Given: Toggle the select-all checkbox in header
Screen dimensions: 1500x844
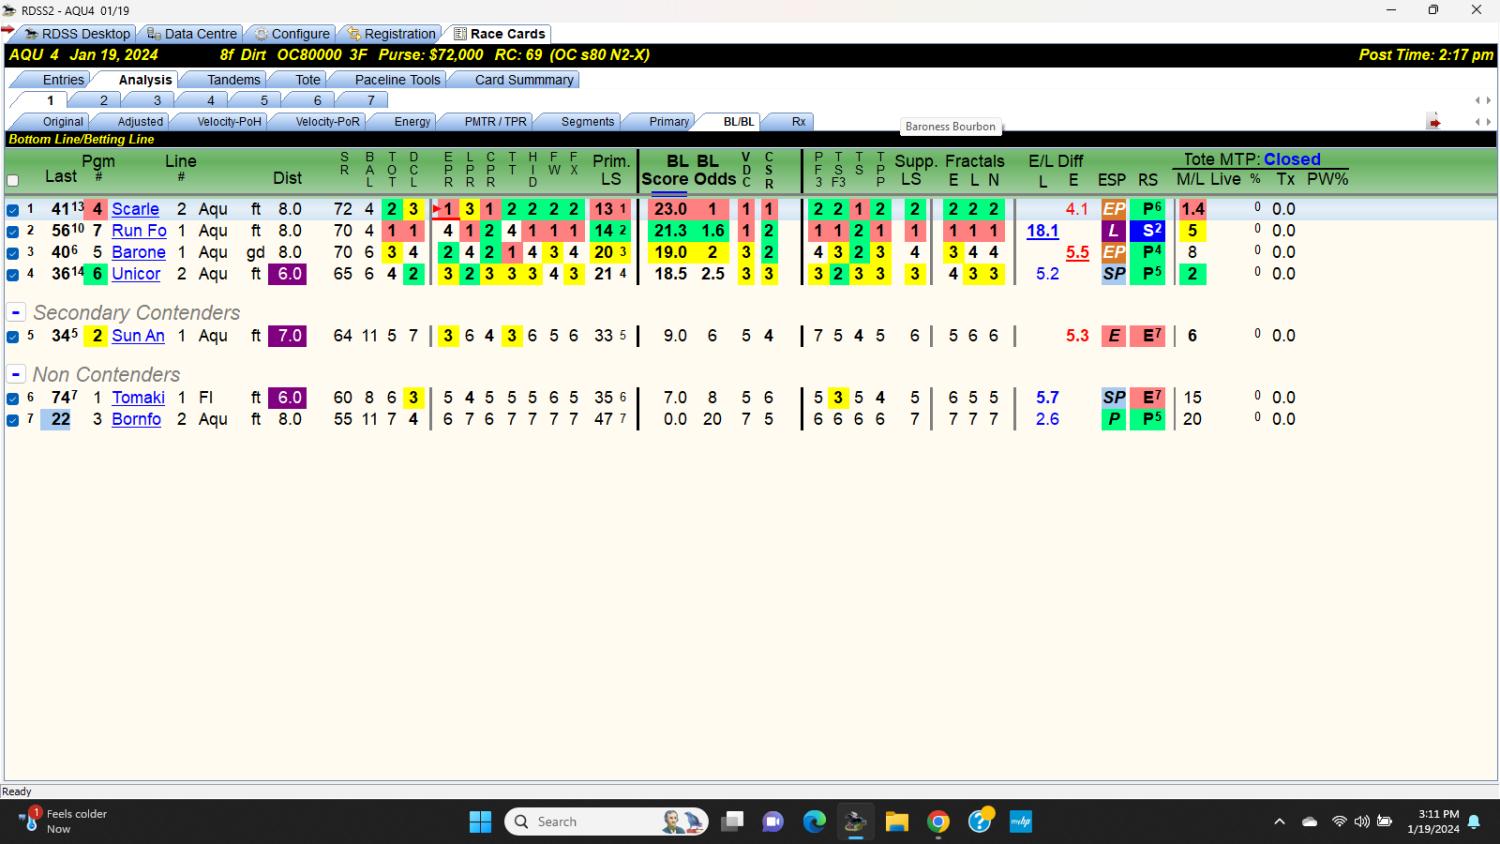Looking at the screenshot, I should (13, 181).
